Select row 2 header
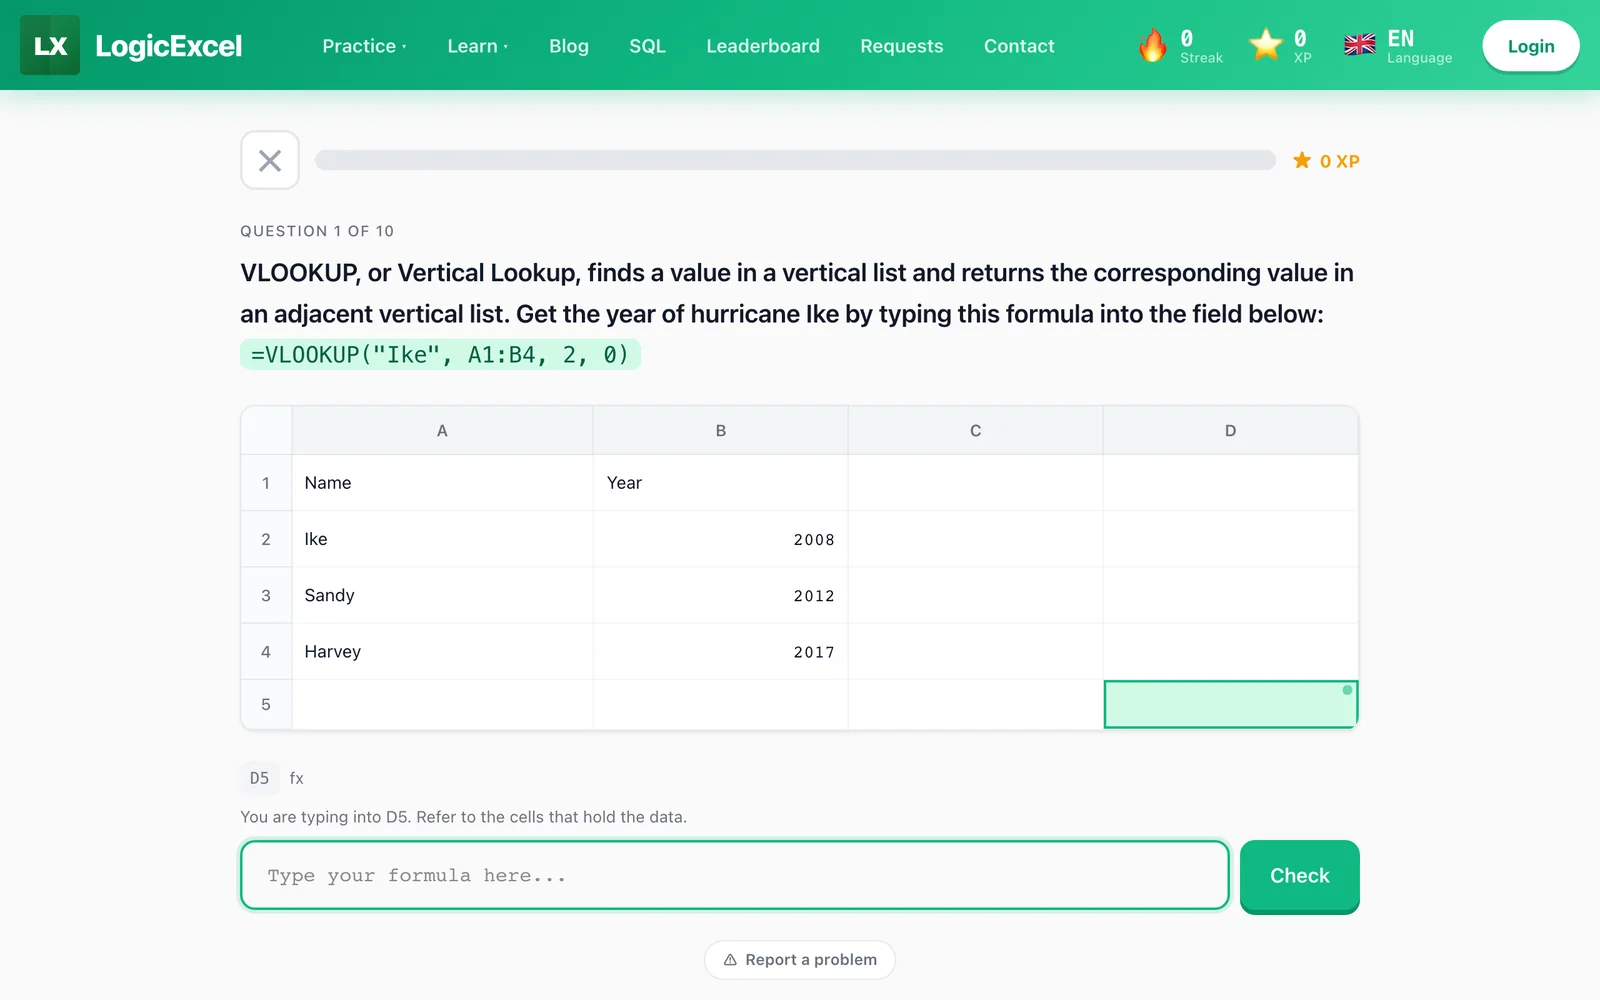The image size is (1600, 1000). [x=266, y=539]
